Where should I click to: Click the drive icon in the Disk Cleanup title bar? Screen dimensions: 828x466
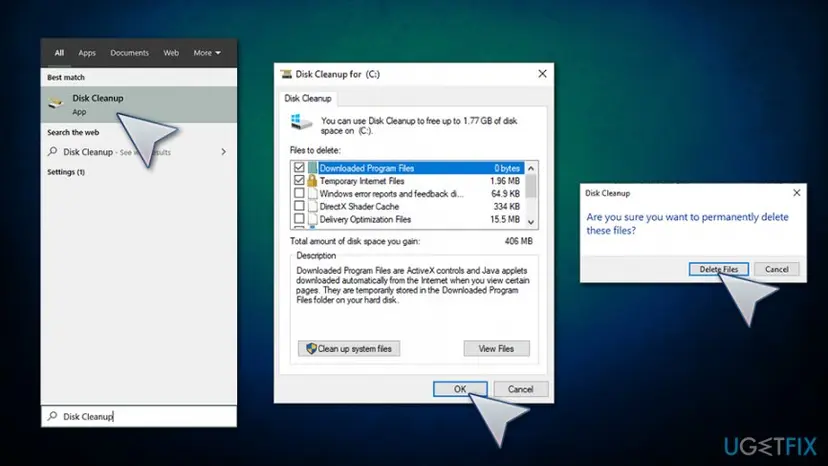click(x=286, y=74)
